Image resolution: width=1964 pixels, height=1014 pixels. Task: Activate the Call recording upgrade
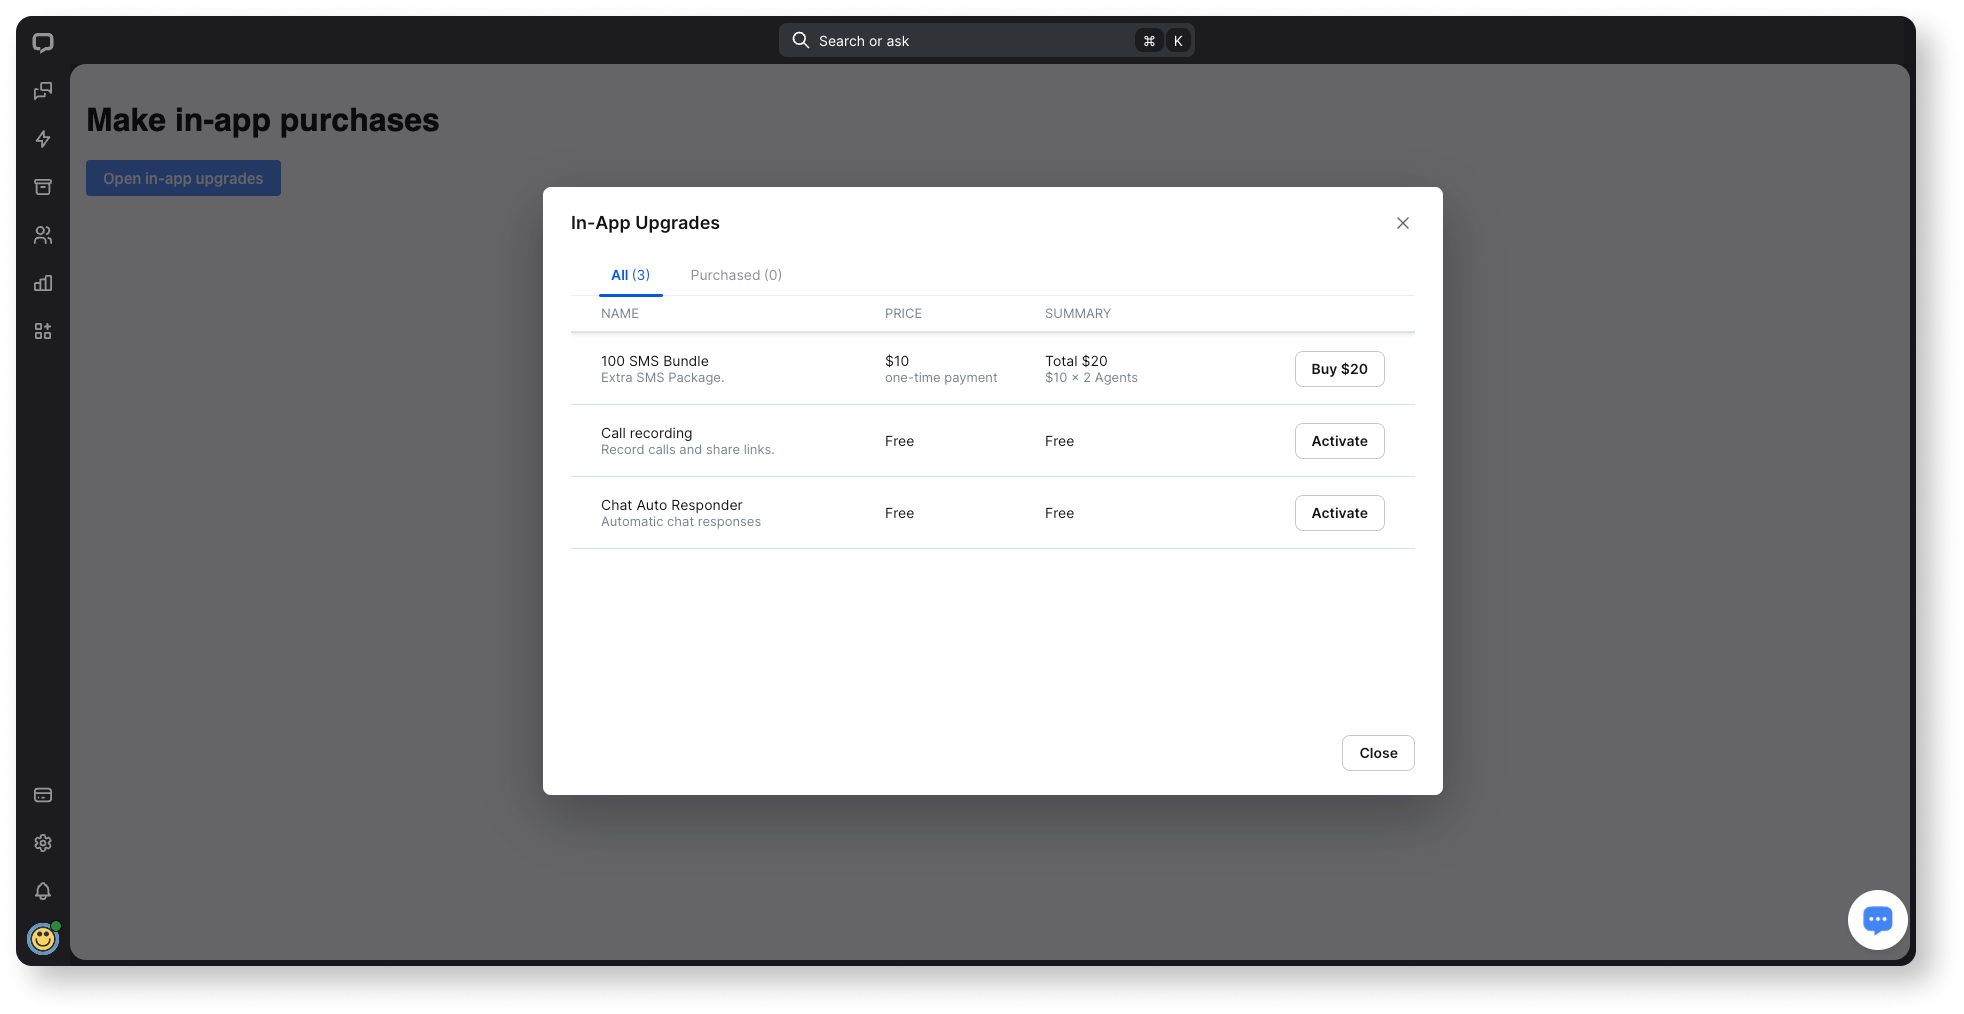pos(1339,441)
